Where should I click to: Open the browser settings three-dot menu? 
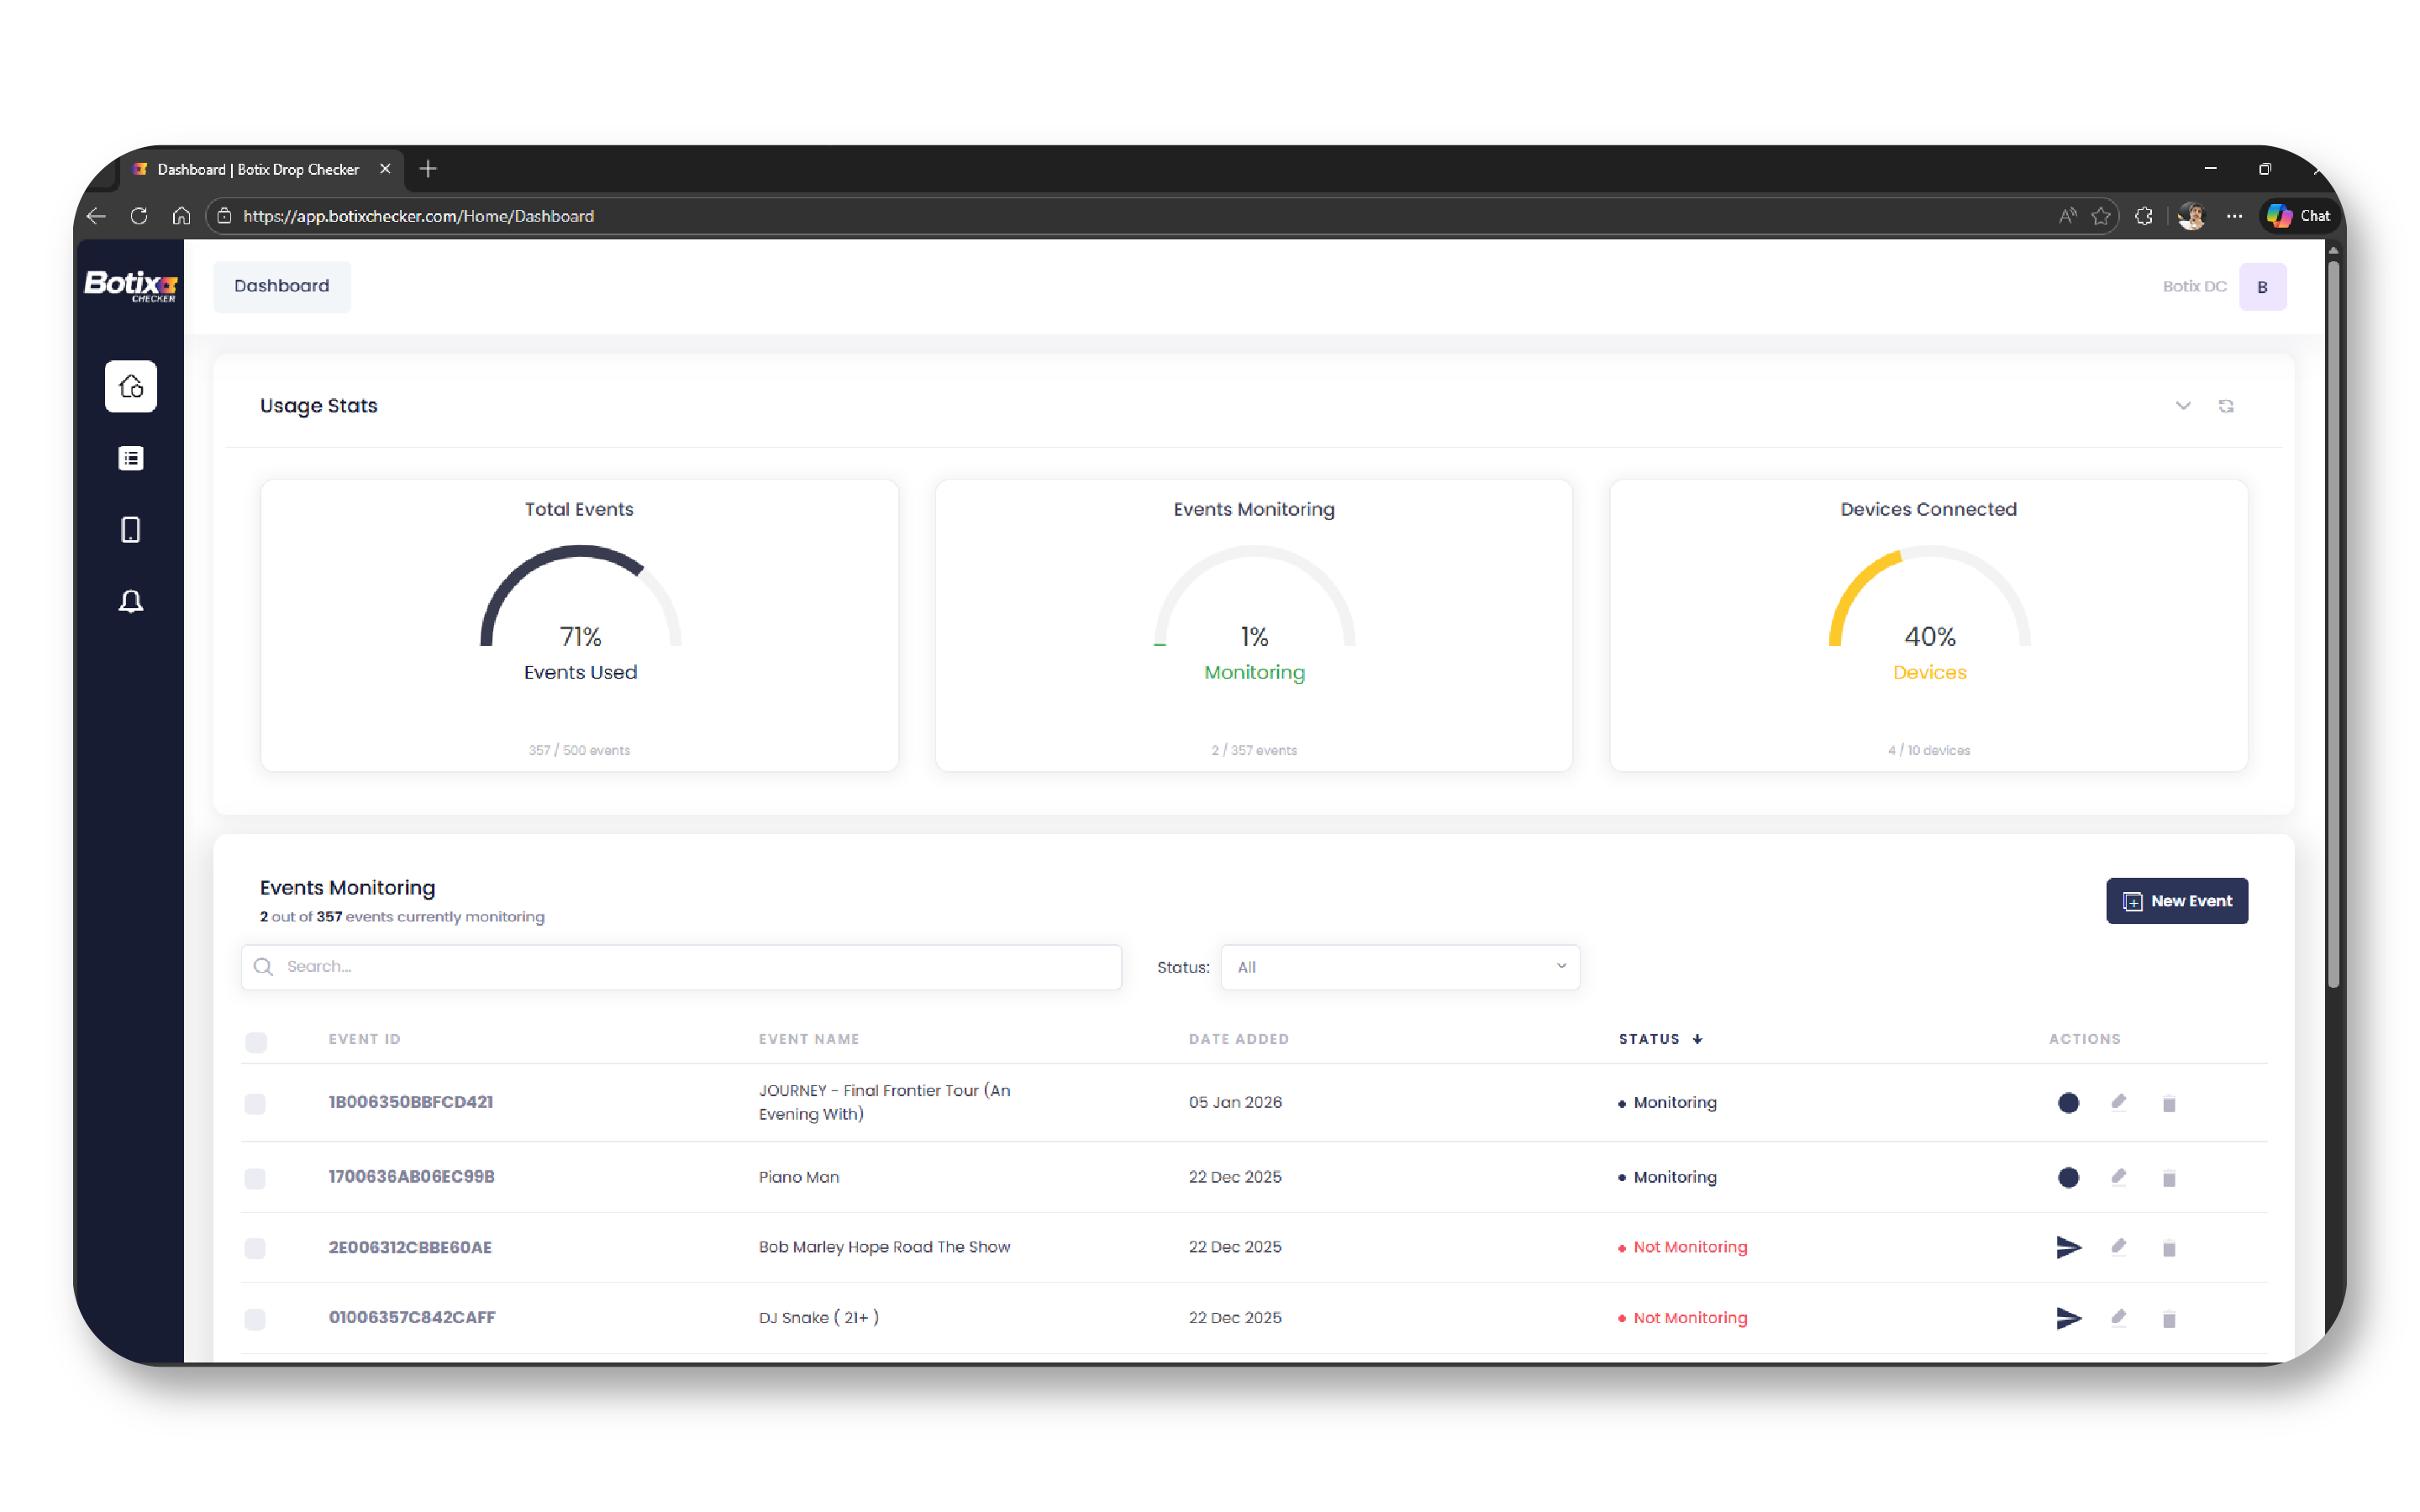(2234, 216)
